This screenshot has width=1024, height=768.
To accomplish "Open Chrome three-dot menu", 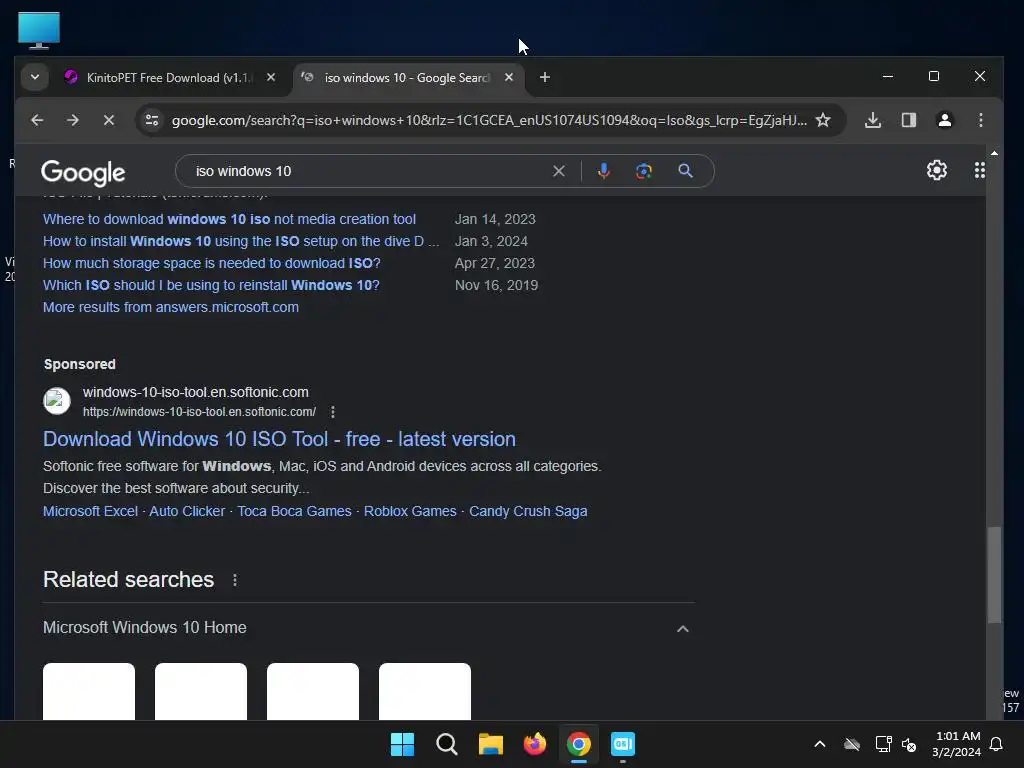I will point(980,120).
